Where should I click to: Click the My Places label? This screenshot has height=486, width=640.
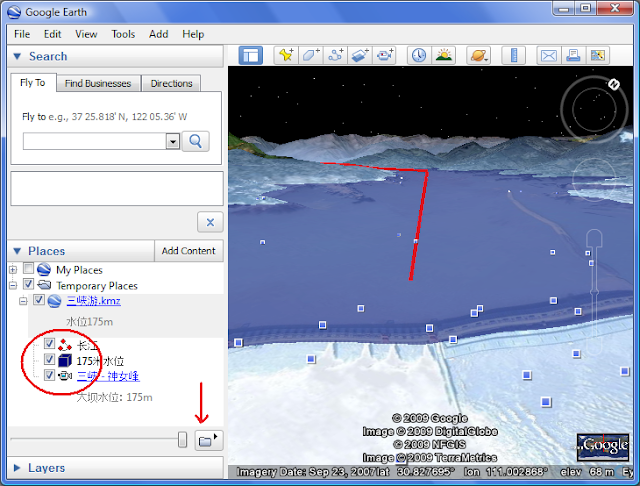pyautogui.click(x=79, y=270)
